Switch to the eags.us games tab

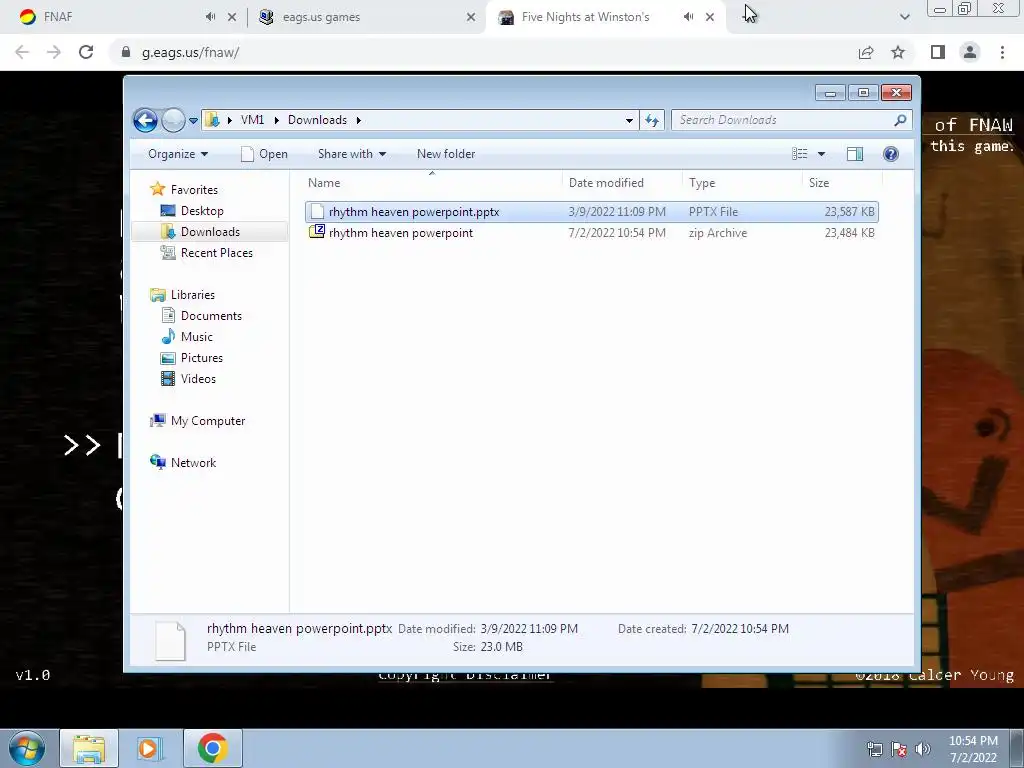tap(366, 17)
